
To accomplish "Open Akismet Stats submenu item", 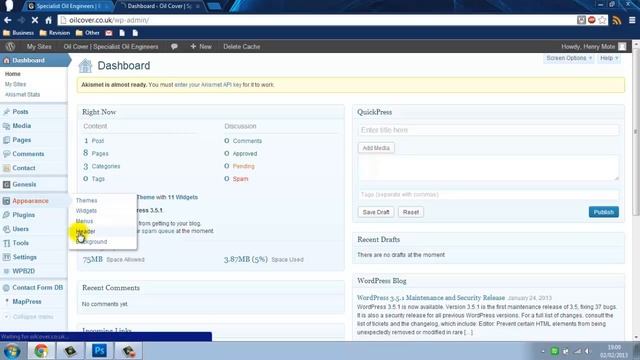I will (22, 94).
